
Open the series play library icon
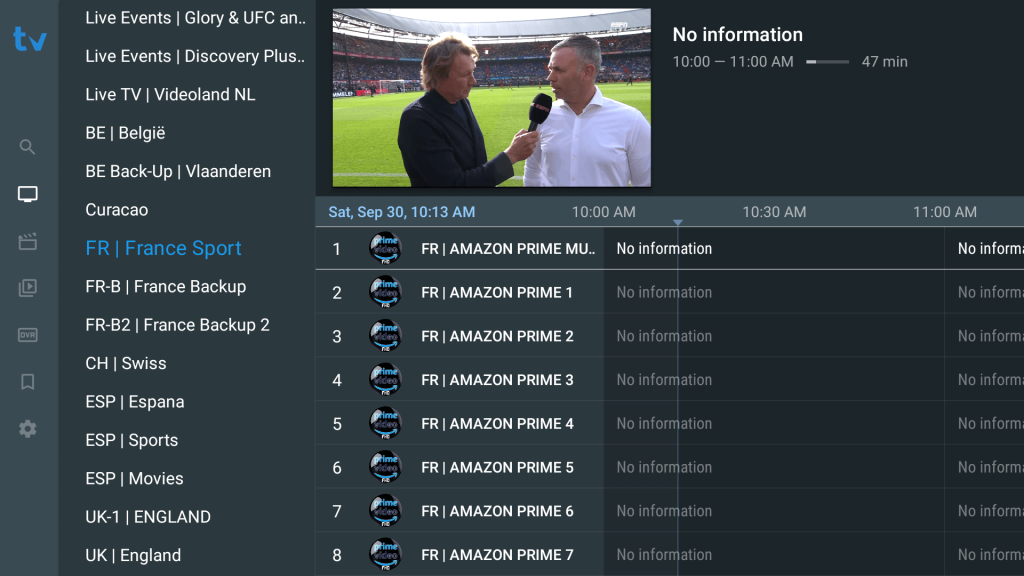coord(28,288)
